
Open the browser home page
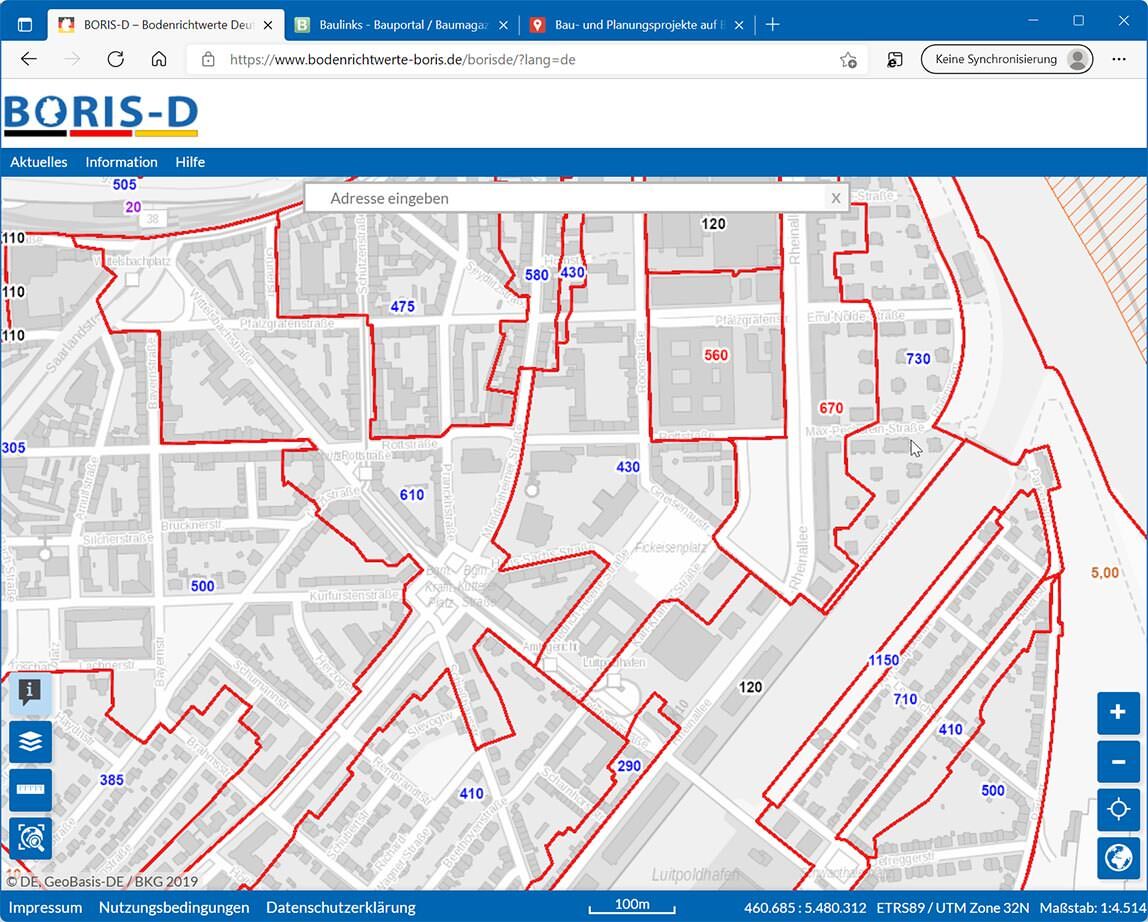click(x=159, y=59)
